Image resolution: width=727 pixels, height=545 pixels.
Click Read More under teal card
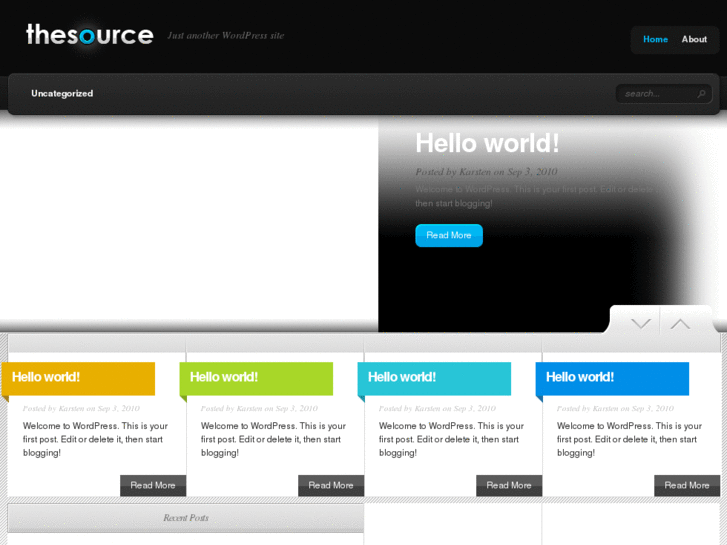[x=509, y=485]
